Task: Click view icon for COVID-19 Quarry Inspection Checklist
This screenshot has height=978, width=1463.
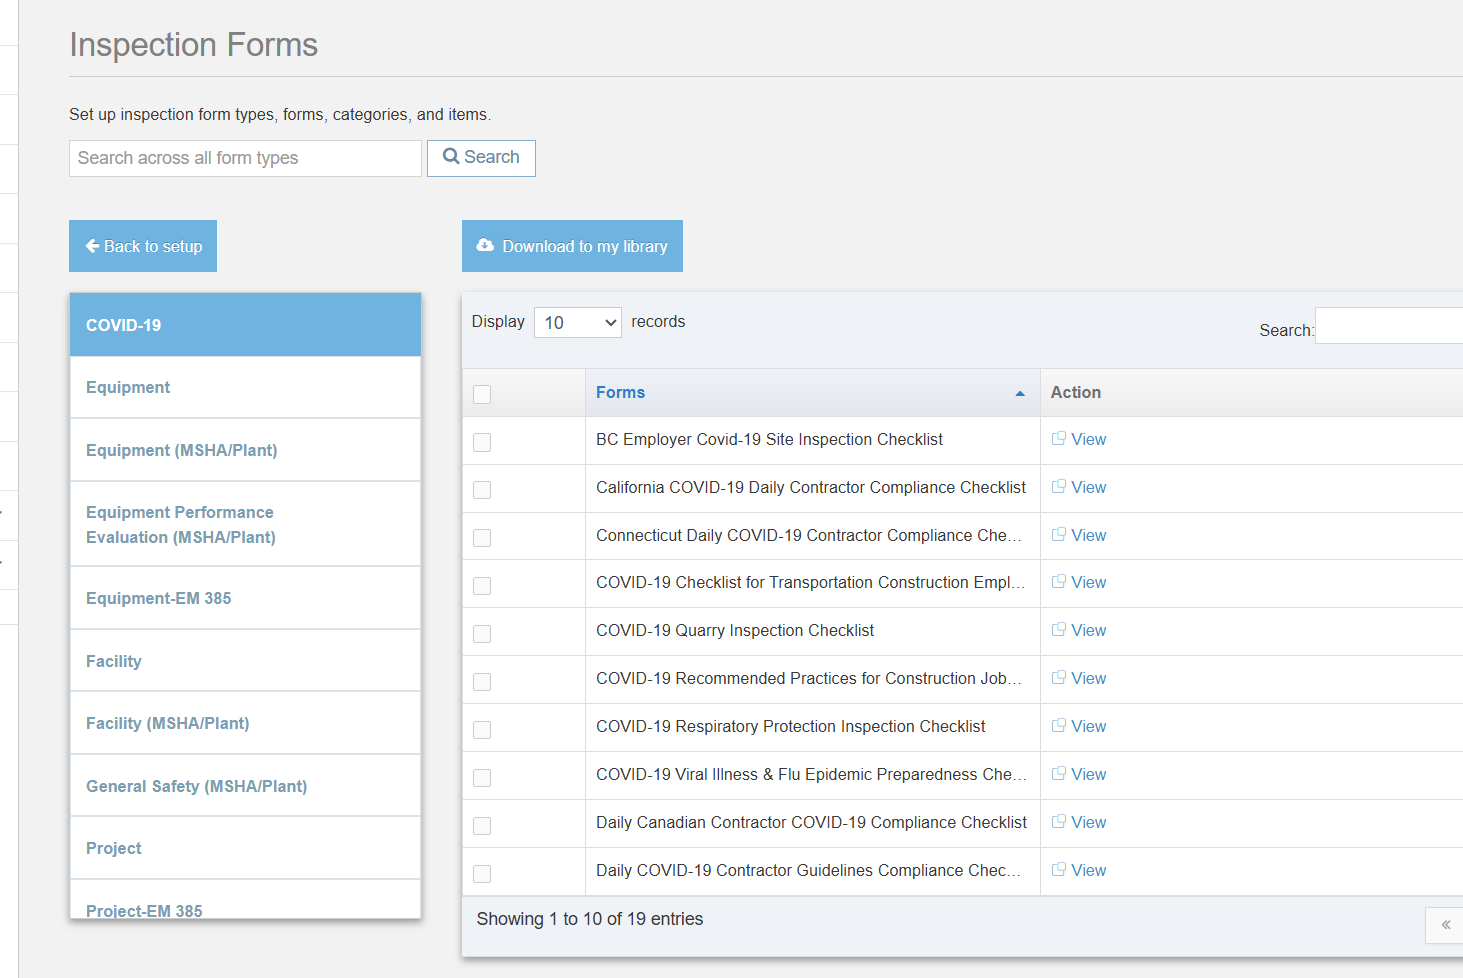Action: 1058,630
